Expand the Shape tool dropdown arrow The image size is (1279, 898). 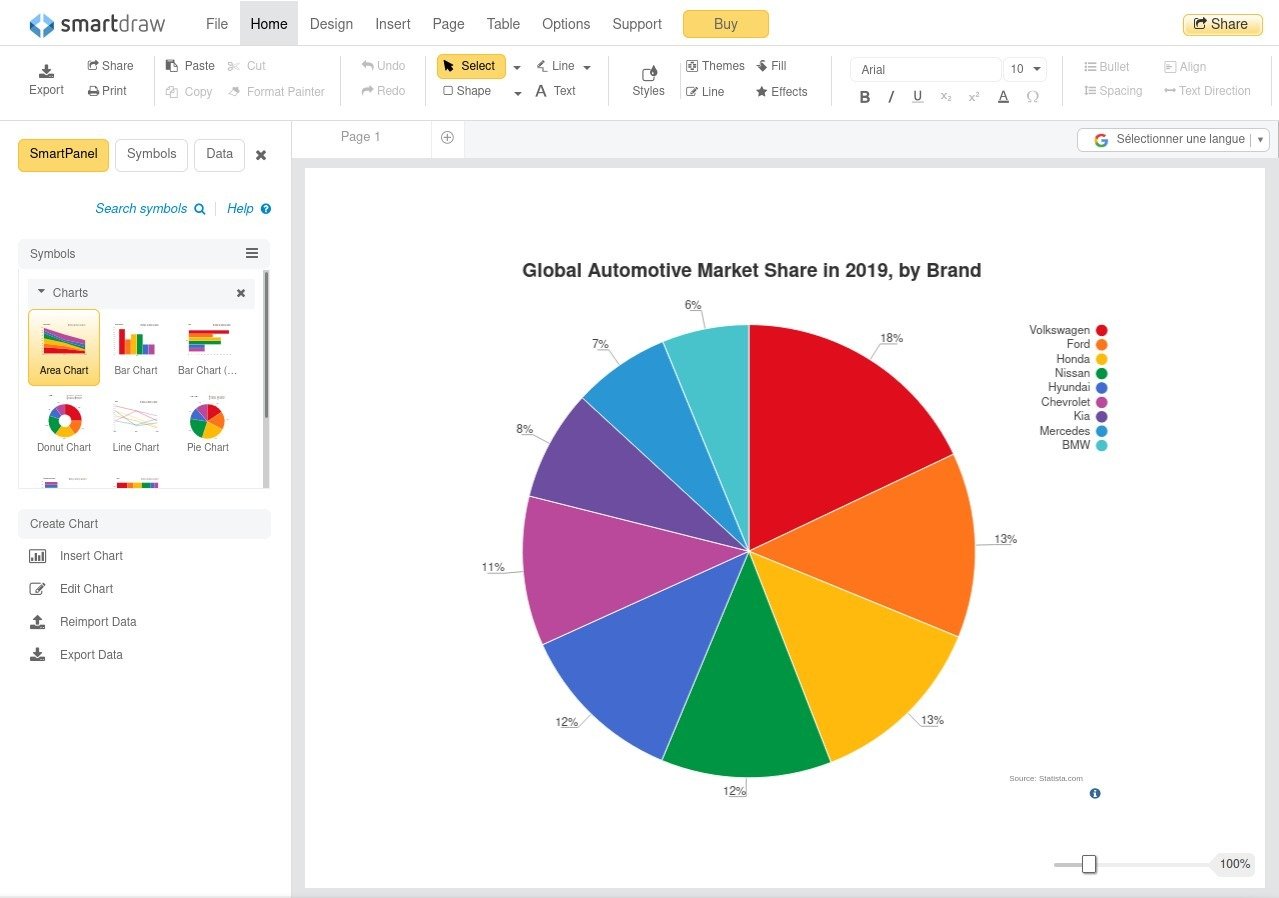pyautogui.click(x=517, y=93)
